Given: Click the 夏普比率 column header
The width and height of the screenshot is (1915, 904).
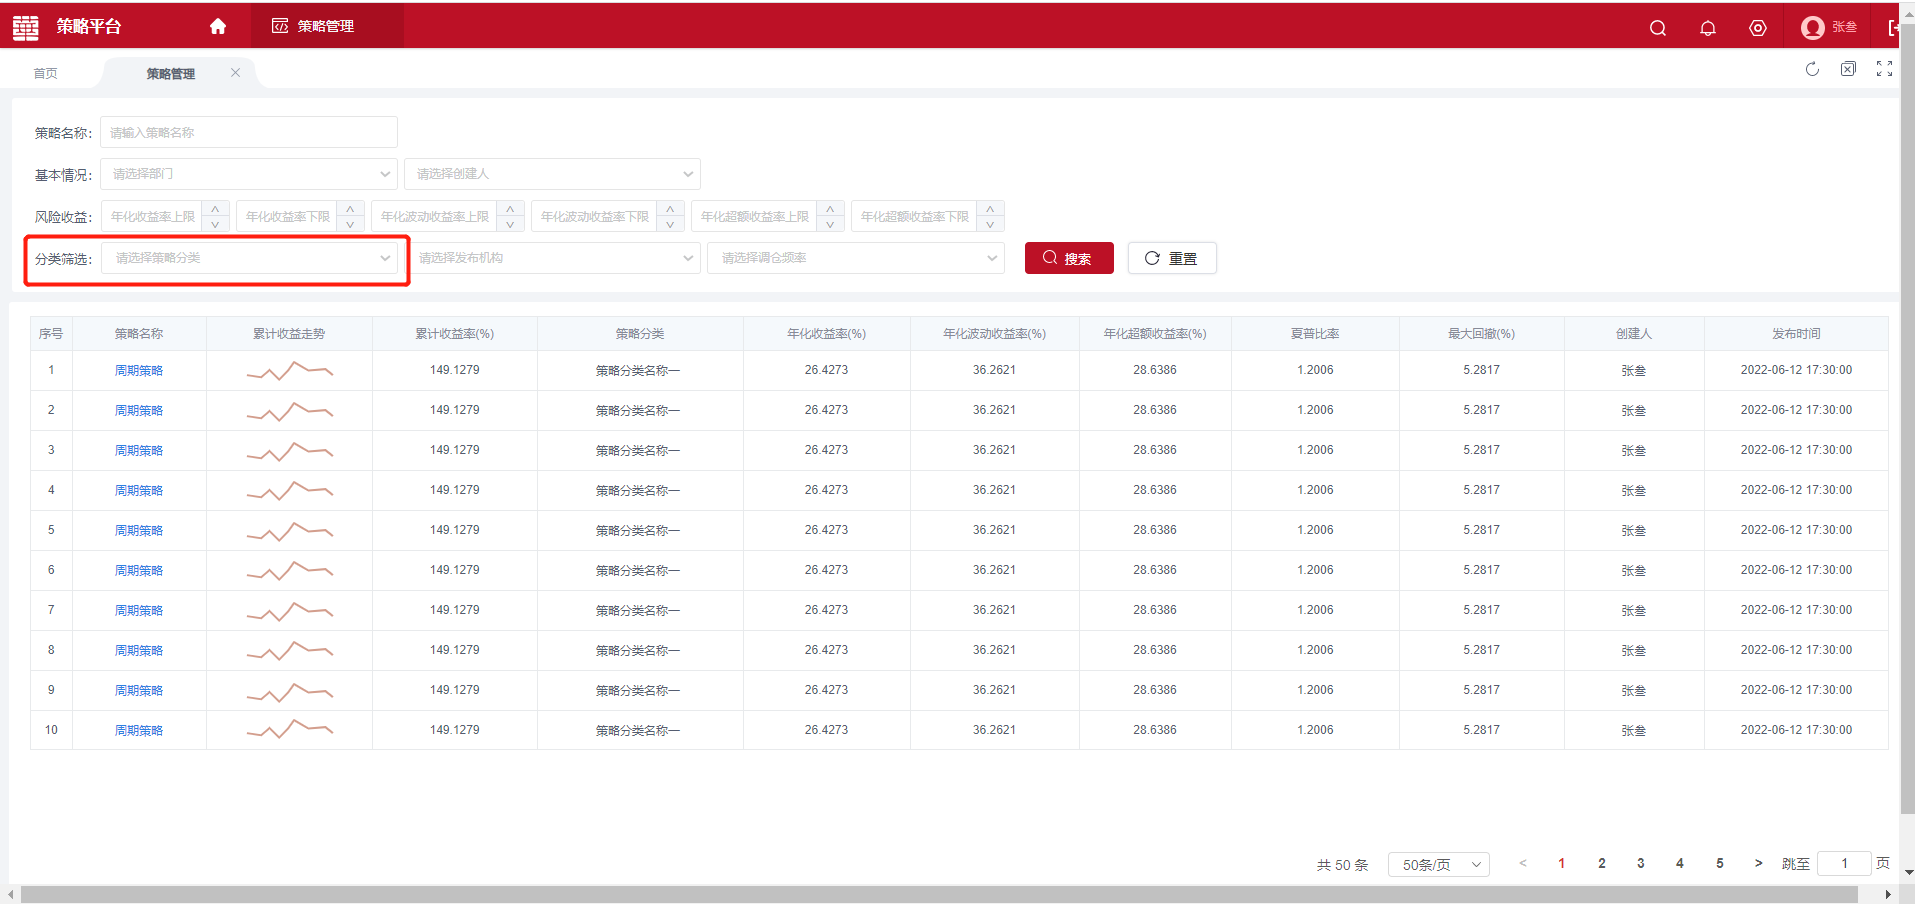Looking at the screenshot, I should (1315, 334).
